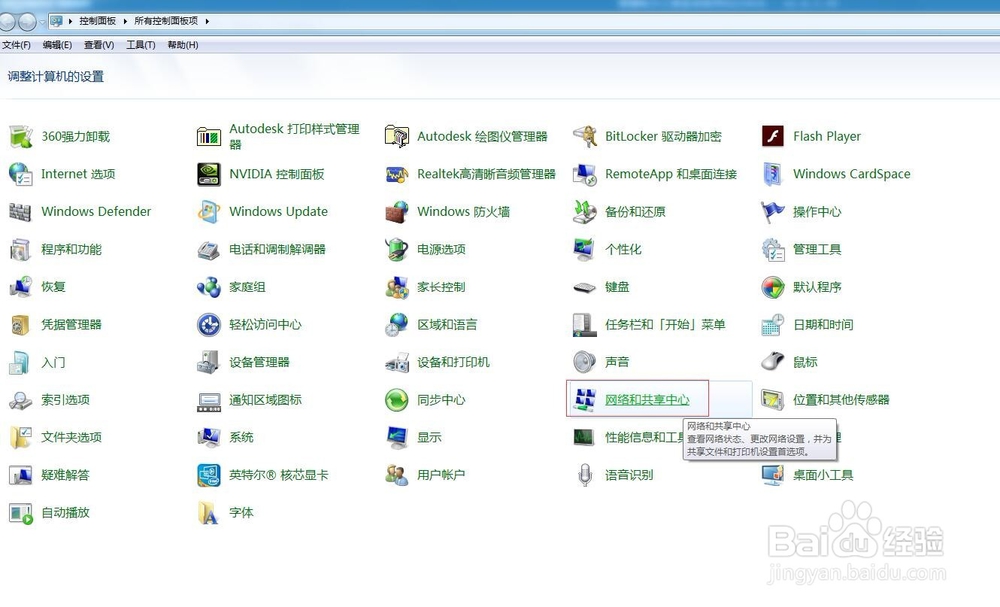The image size is (1000, 607).
Task: Open 疑难解答 link
Action: click(x=66, y=475)
